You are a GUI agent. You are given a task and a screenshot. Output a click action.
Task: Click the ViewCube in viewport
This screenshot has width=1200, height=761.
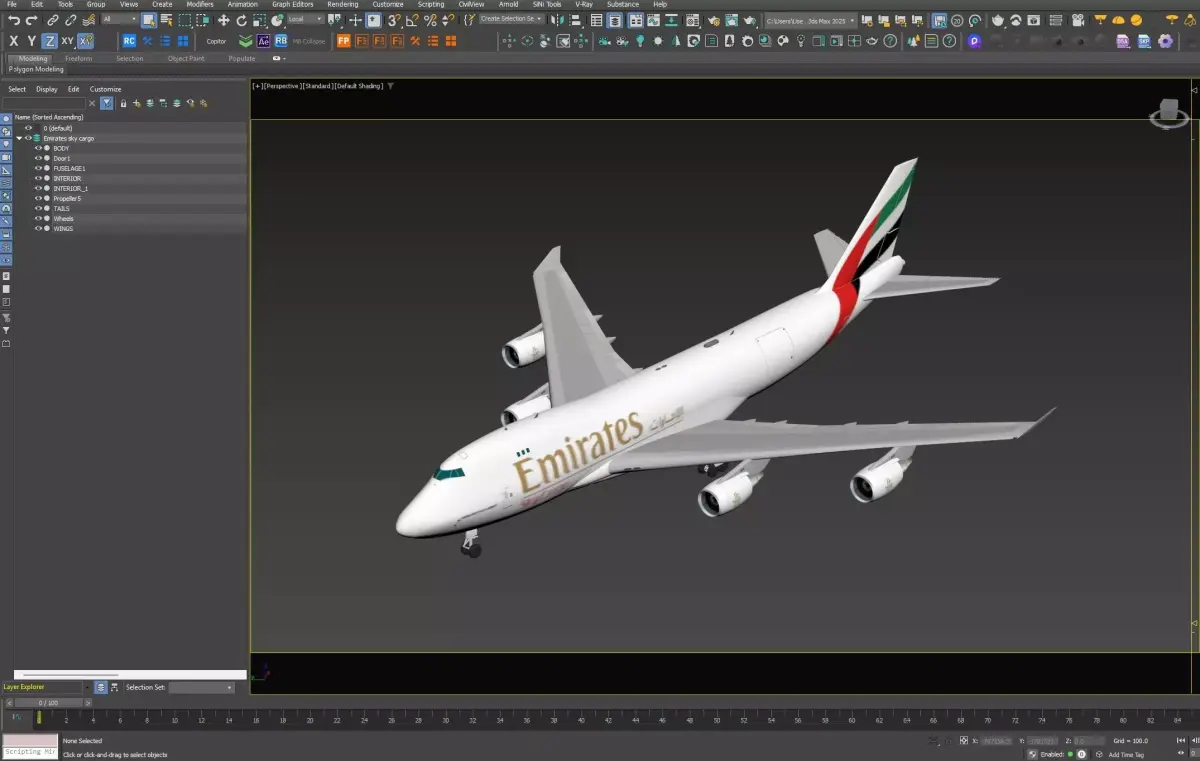pyautogui.click(x=1168, y=114)
